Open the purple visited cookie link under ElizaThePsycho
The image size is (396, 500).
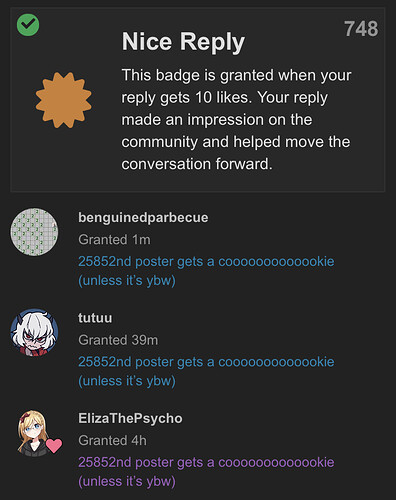[x=206, y=472]
